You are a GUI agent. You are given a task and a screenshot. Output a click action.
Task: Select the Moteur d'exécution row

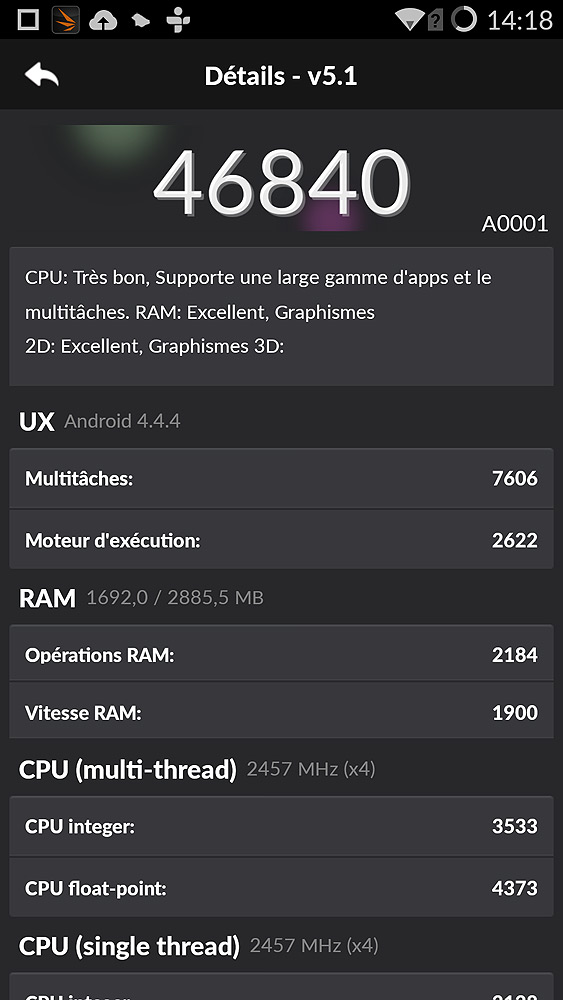pyautogui.click(x=281, y=540)
